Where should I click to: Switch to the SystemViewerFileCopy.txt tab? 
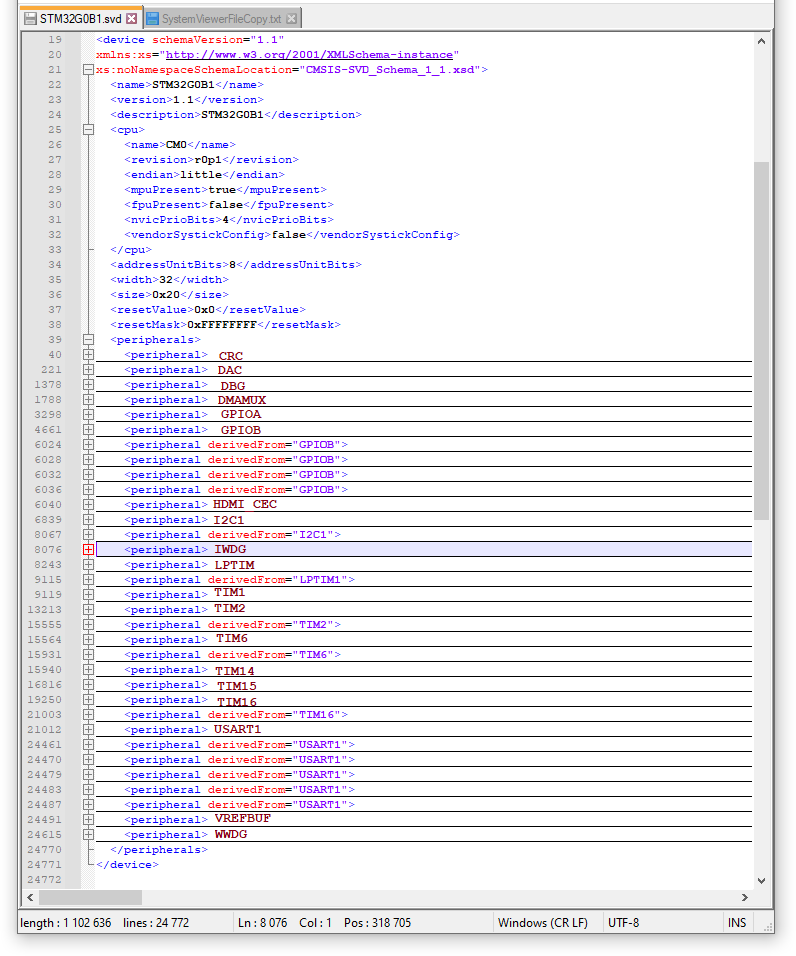222,18
